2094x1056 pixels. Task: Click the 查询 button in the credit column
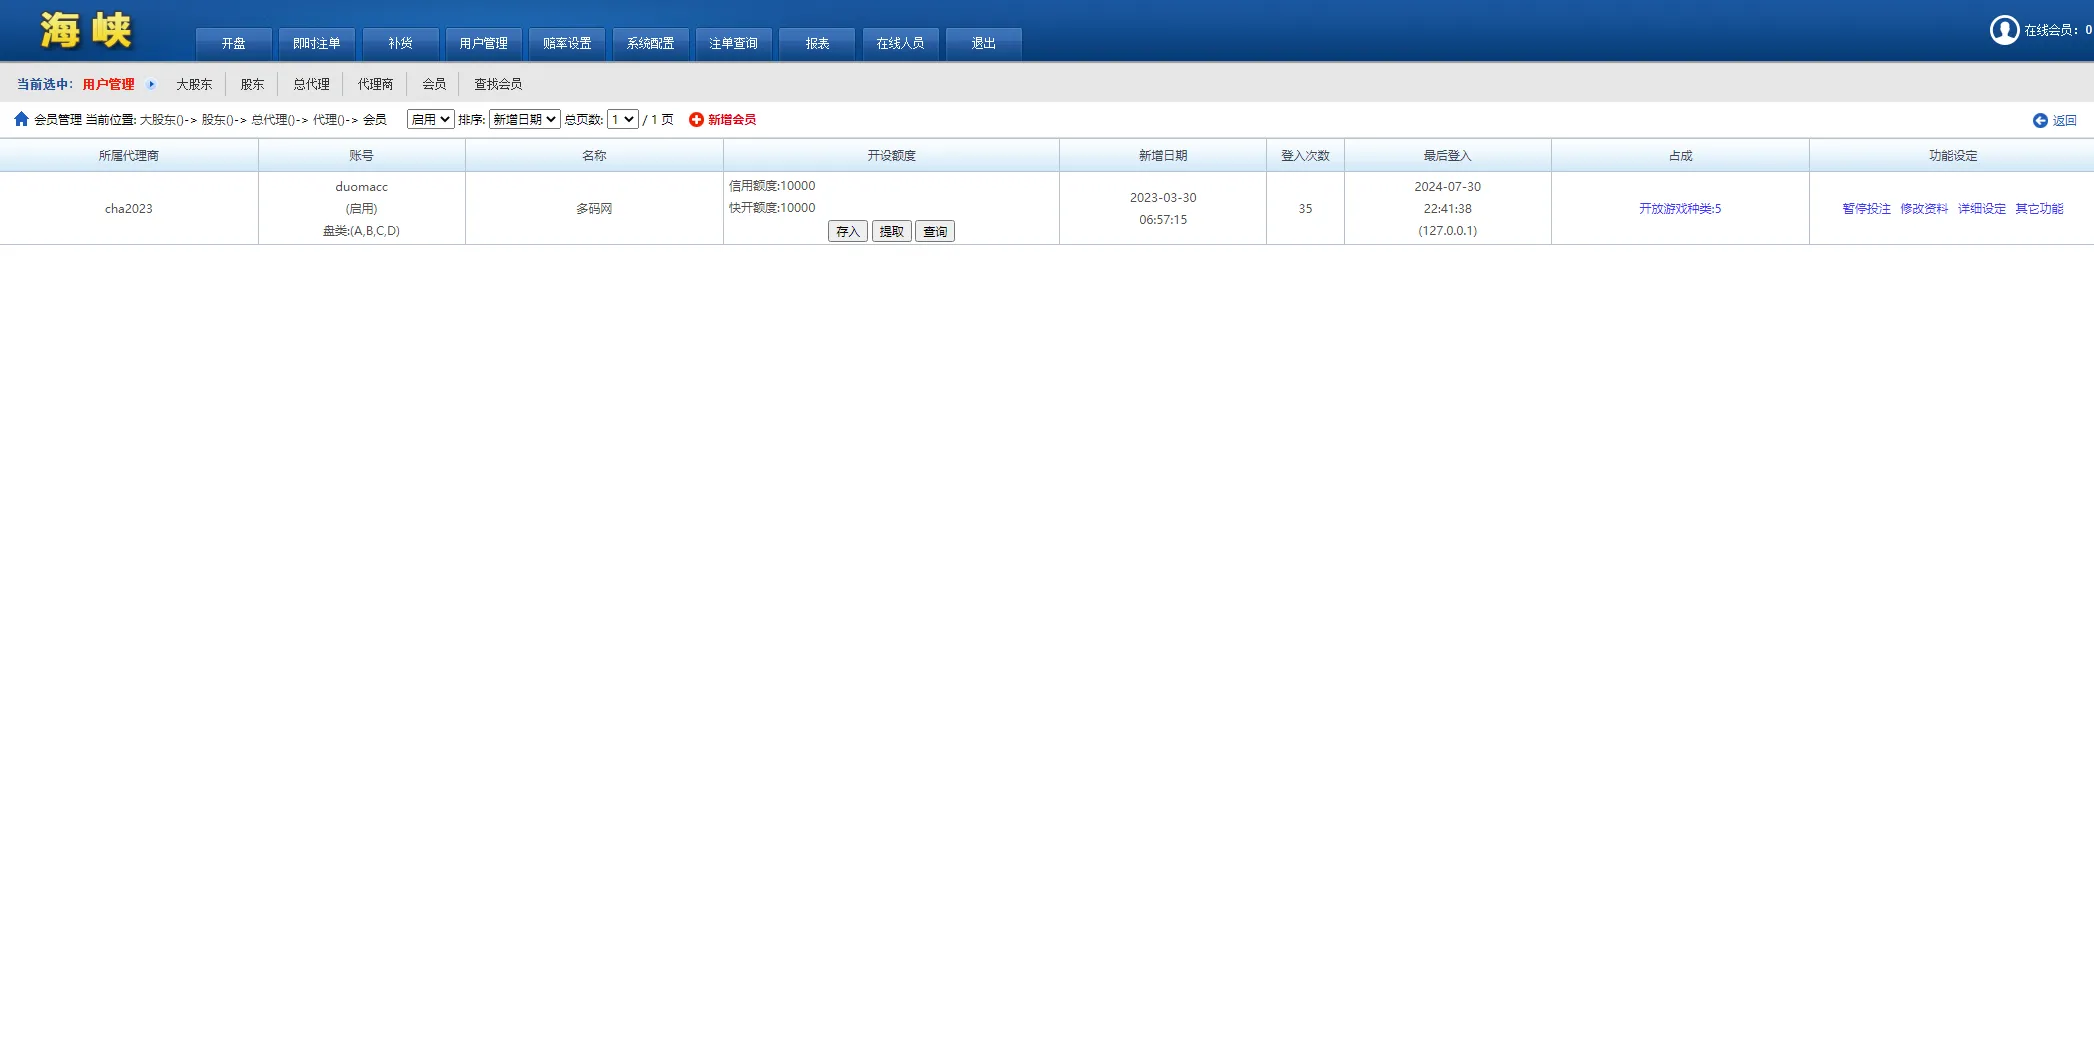click(934, 232)
